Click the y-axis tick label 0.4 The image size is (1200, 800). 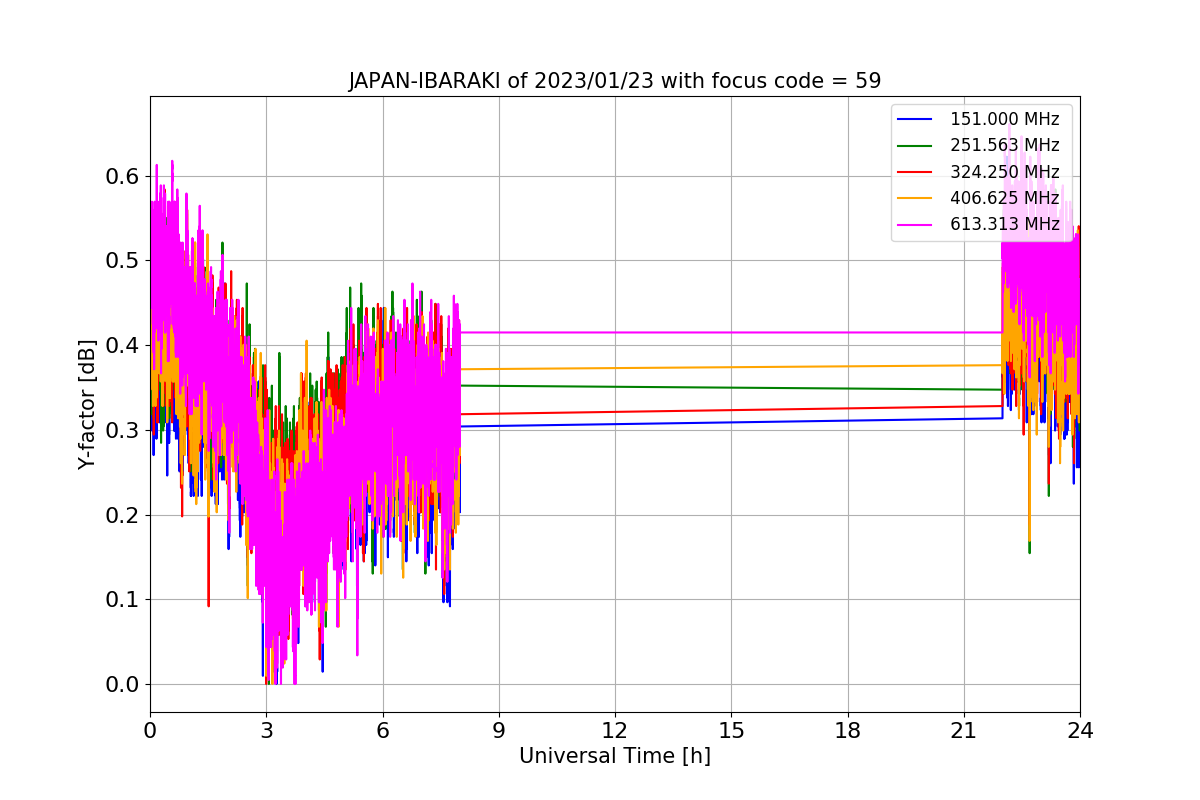(x=124, y=346)
